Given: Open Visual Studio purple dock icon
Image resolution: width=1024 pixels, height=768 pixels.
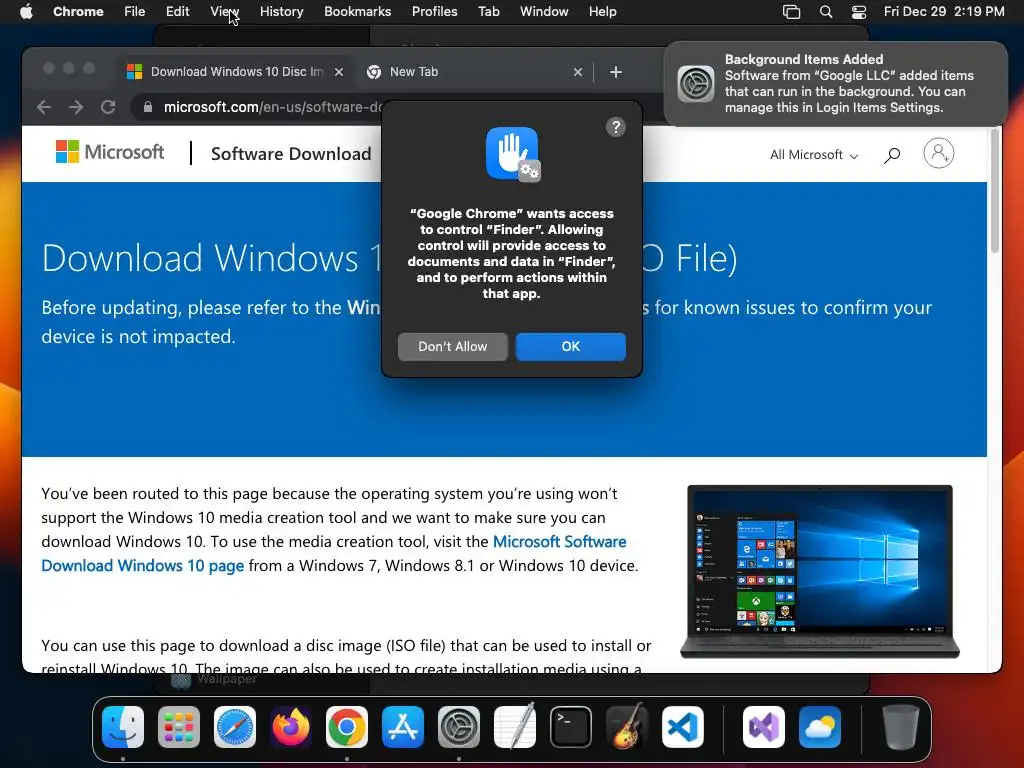Looking at the screenshot, I should point(764,727).
